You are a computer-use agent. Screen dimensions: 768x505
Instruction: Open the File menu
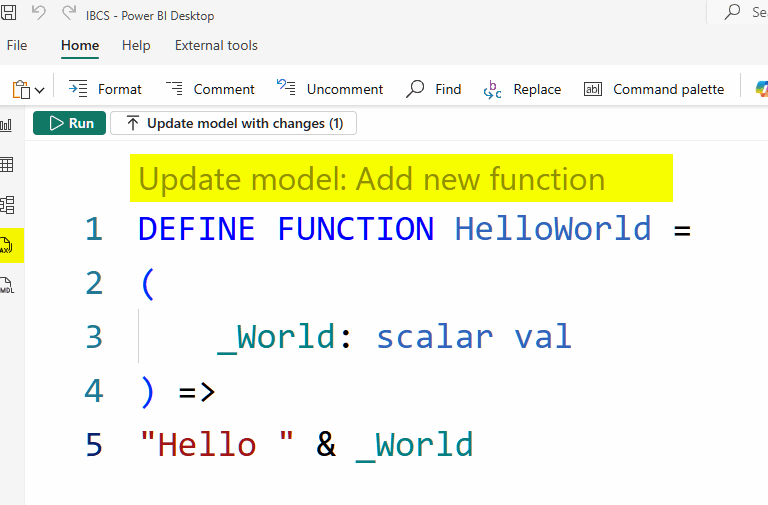[x=17, y=46]
